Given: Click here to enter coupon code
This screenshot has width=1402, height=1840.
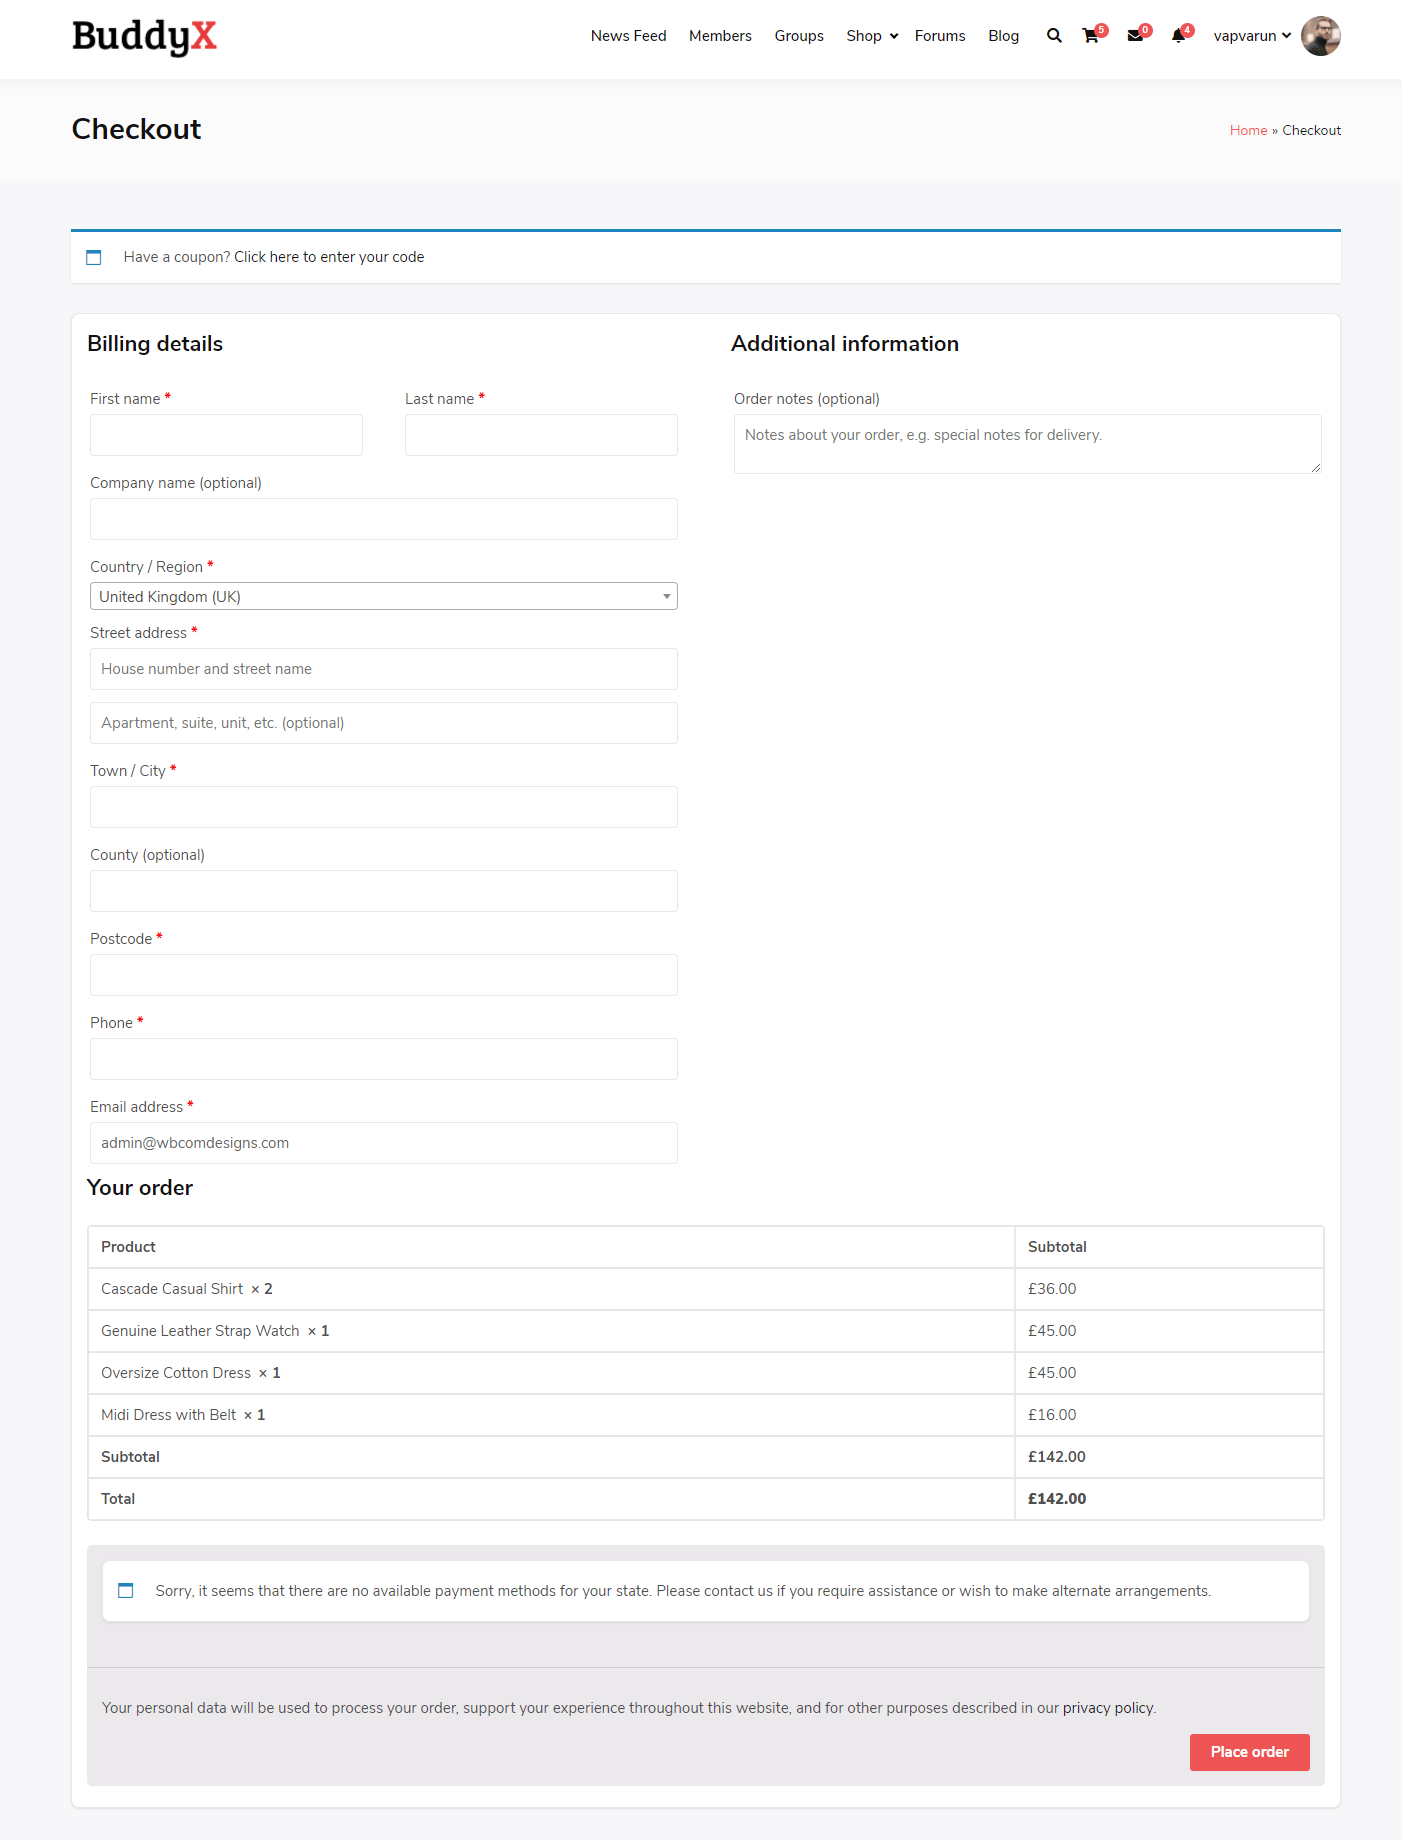Looking at the screenshot, I should (329, 257).
